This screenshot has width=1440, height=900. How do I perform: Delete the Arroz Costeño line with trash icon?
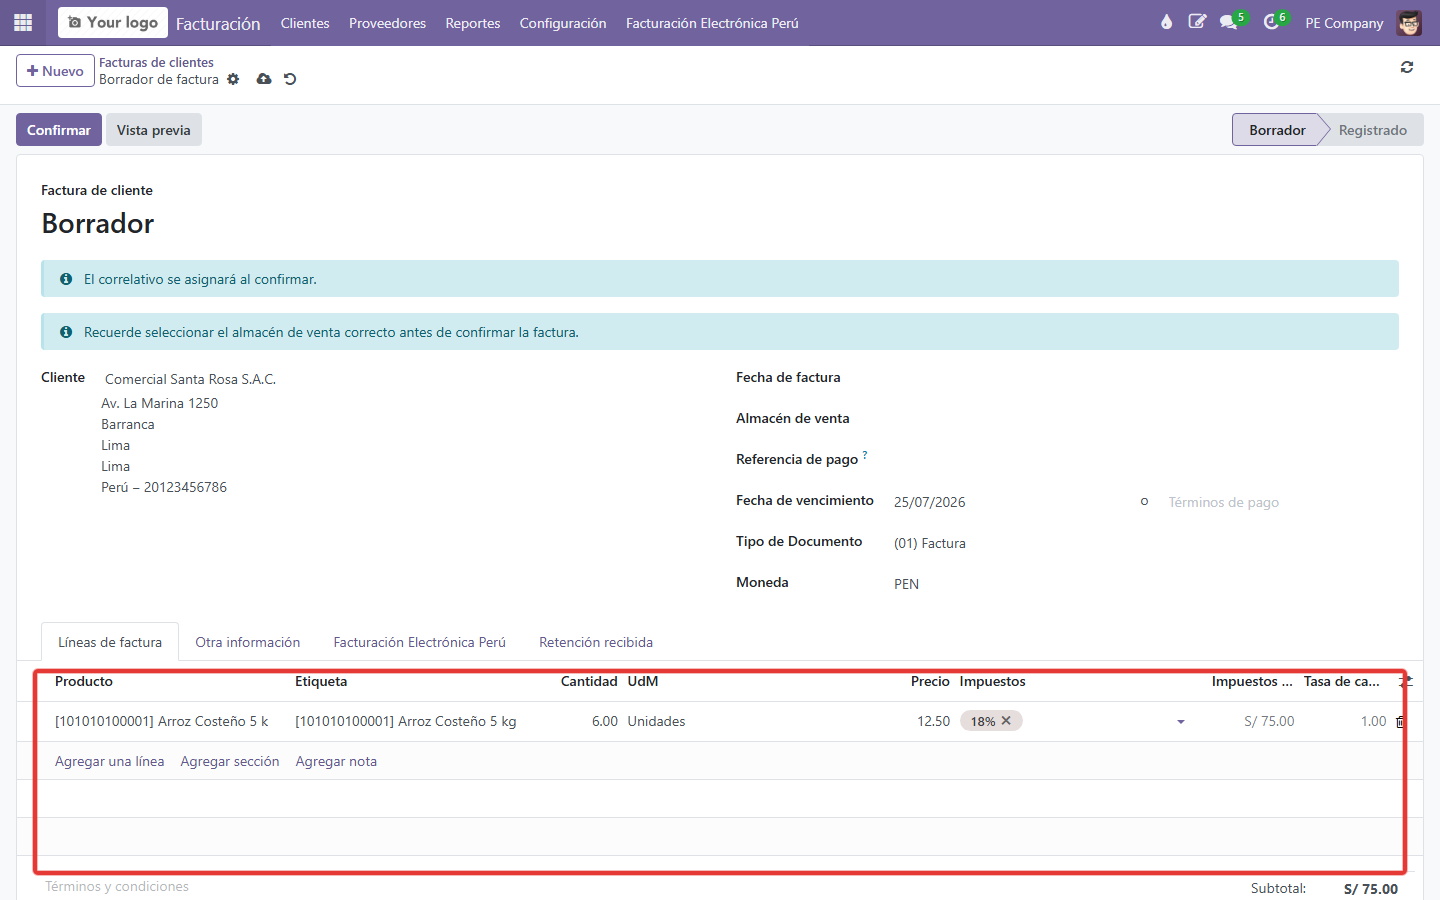click(1400, 721)
